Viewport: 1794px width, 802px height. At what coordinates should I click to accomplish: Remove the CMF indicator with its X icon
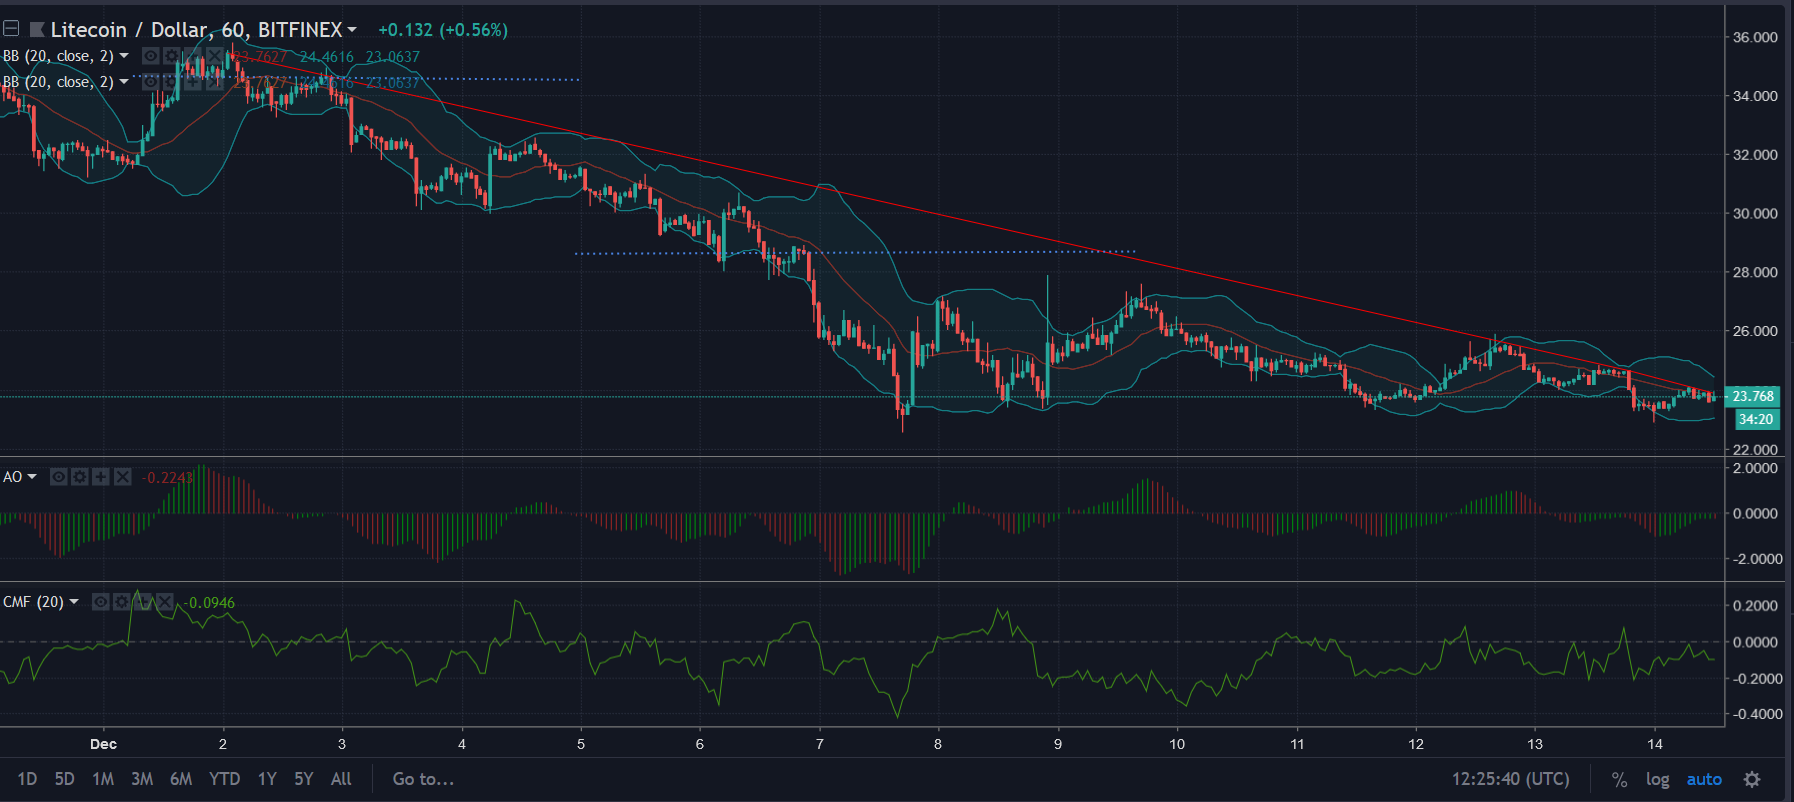[164, 602]
